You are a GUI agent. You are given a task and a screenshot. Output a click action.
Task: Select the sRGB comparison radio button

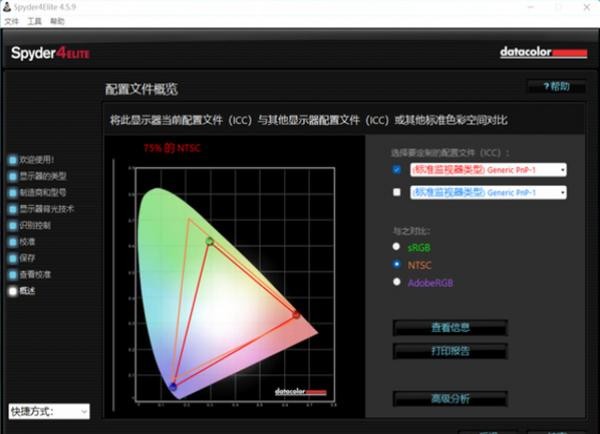(396, 247)
